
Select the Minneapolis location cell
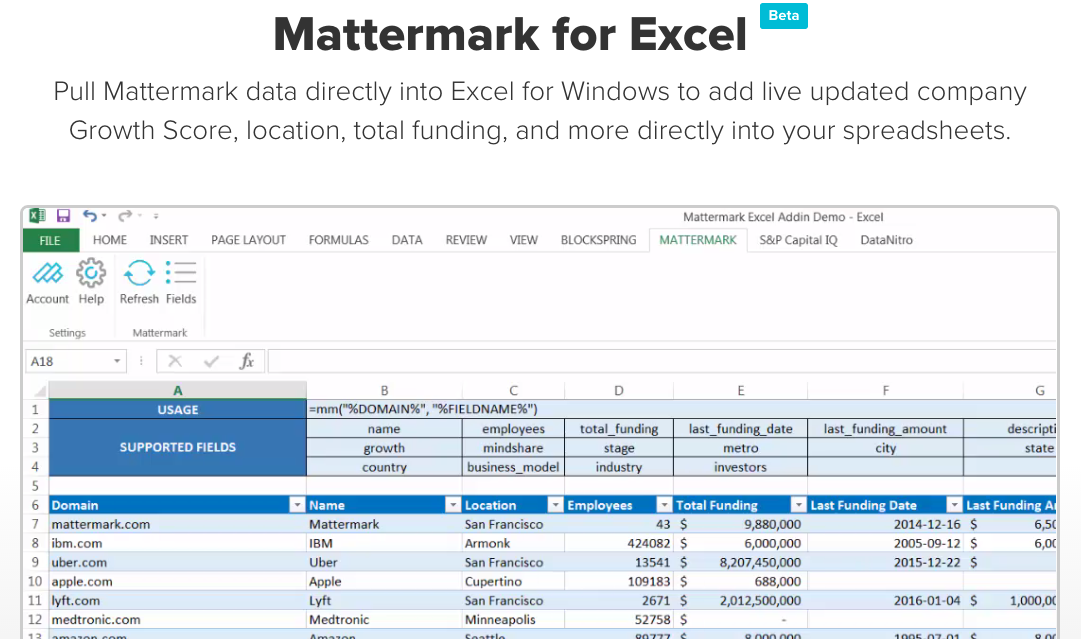click(514, 620)
